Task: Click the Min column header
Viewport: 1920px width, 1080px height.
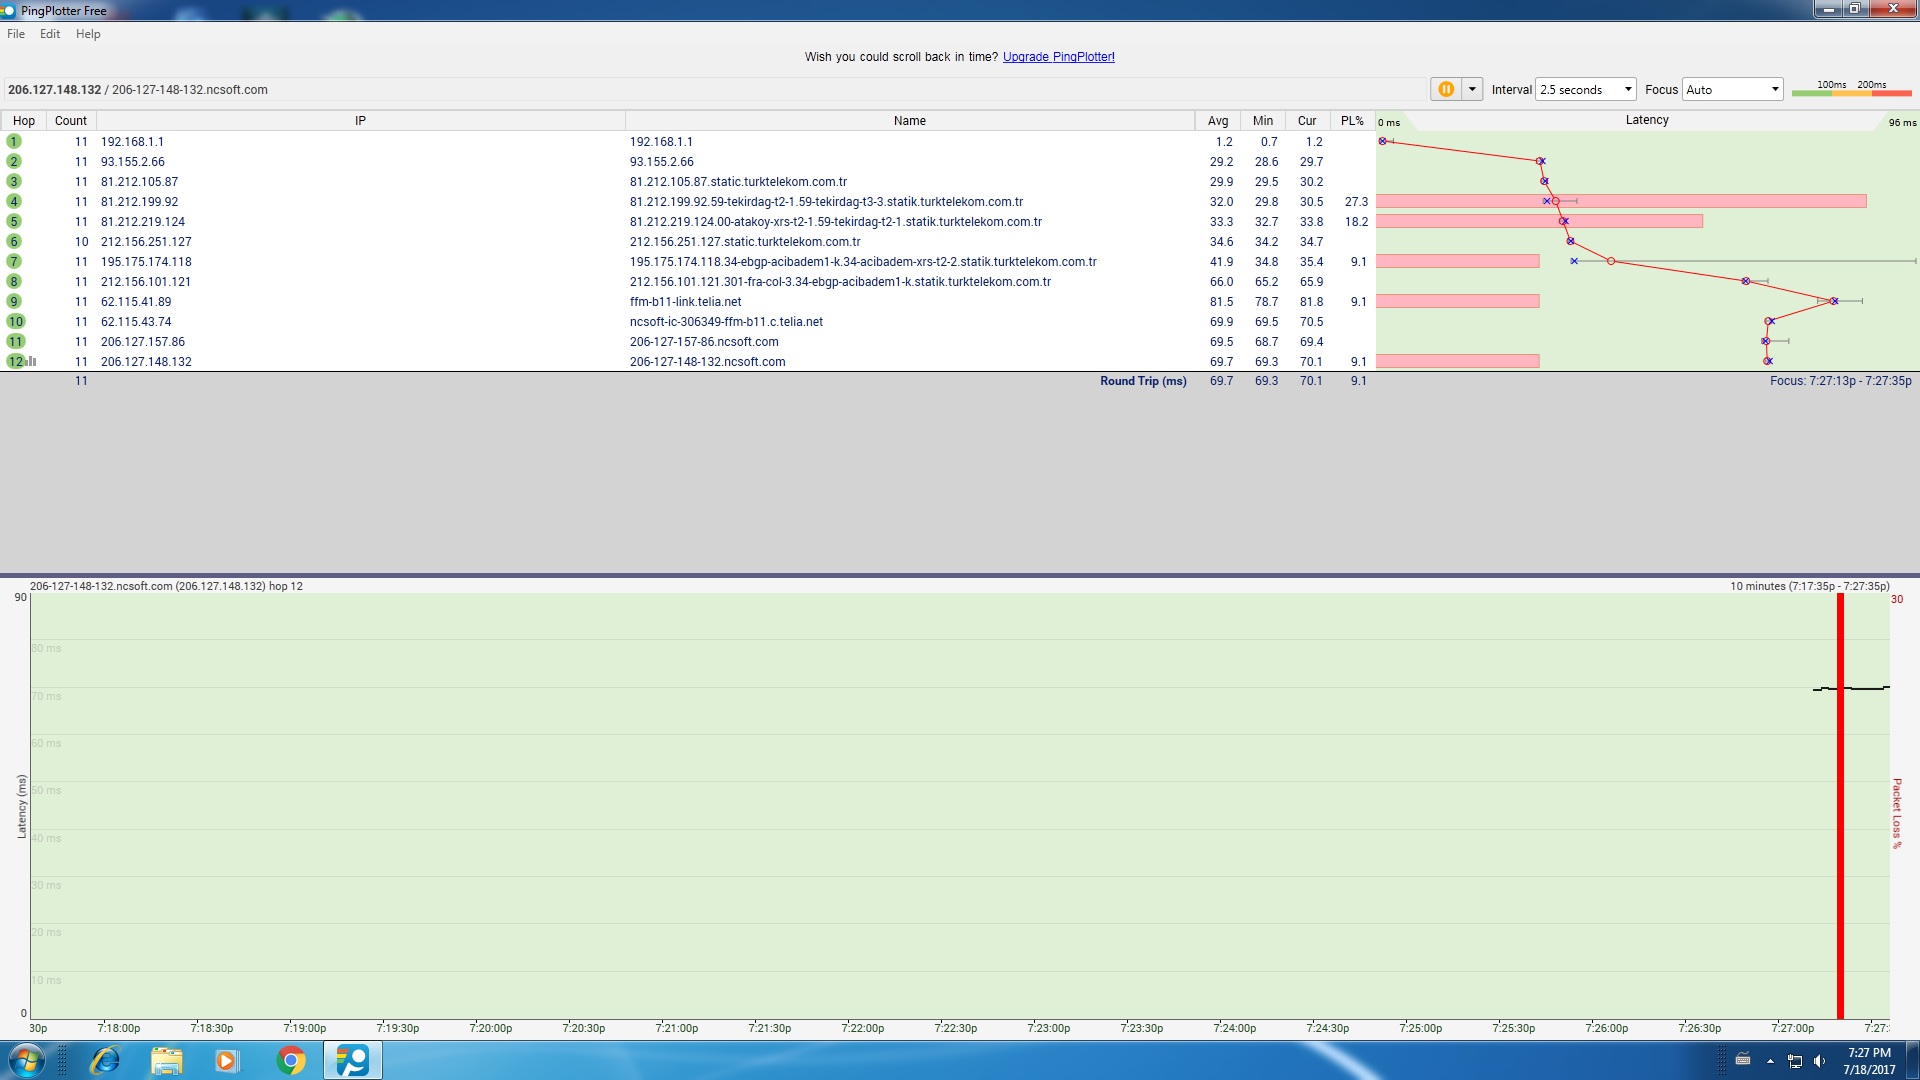Action: [x=1263, y=121]
